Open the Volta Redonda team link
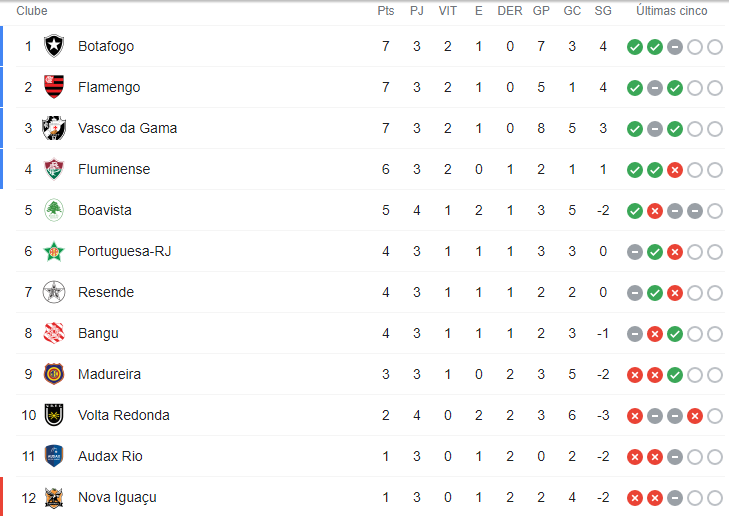 pyautogui.click(x=124, y=415)
